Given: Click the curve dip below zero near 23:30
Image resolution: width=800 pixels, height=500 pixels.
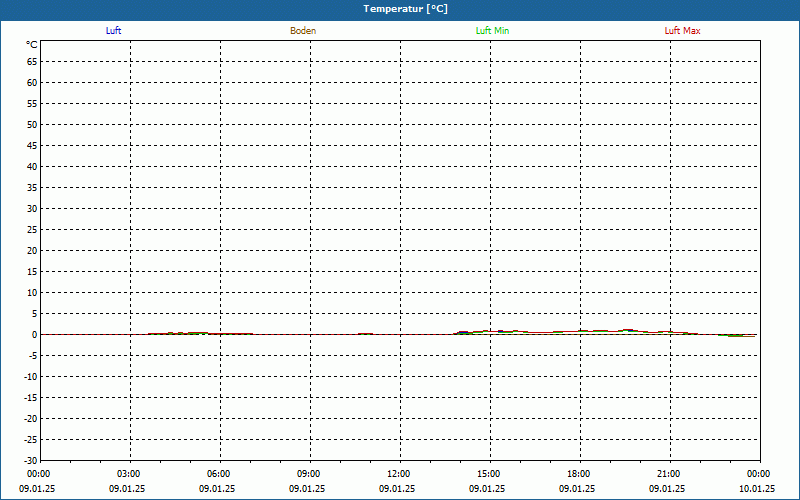Looking at the screenshot, I should click(740, 336).
